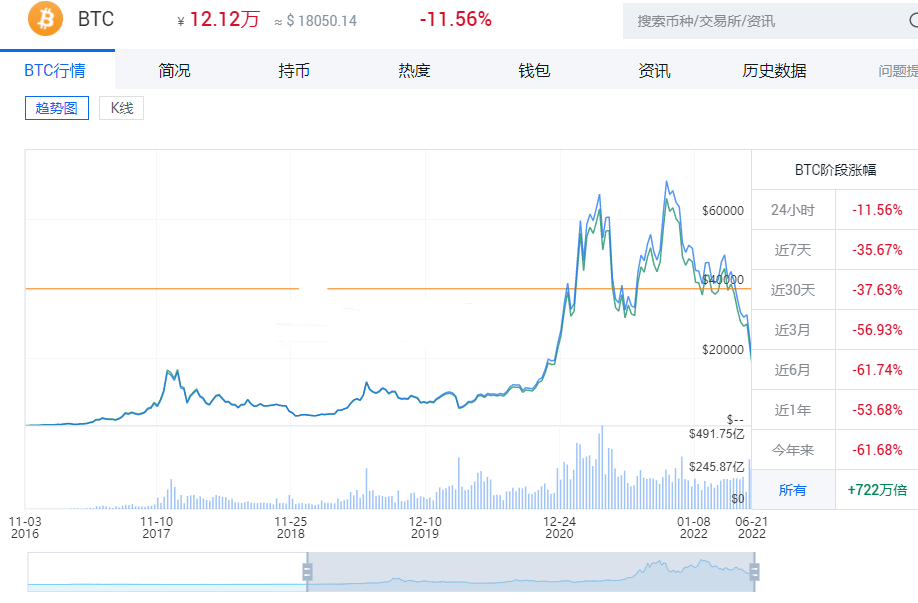Click the search magnifier icon
Screen dimensions: 918x603
pyautogui.click(x=913, y=20)
